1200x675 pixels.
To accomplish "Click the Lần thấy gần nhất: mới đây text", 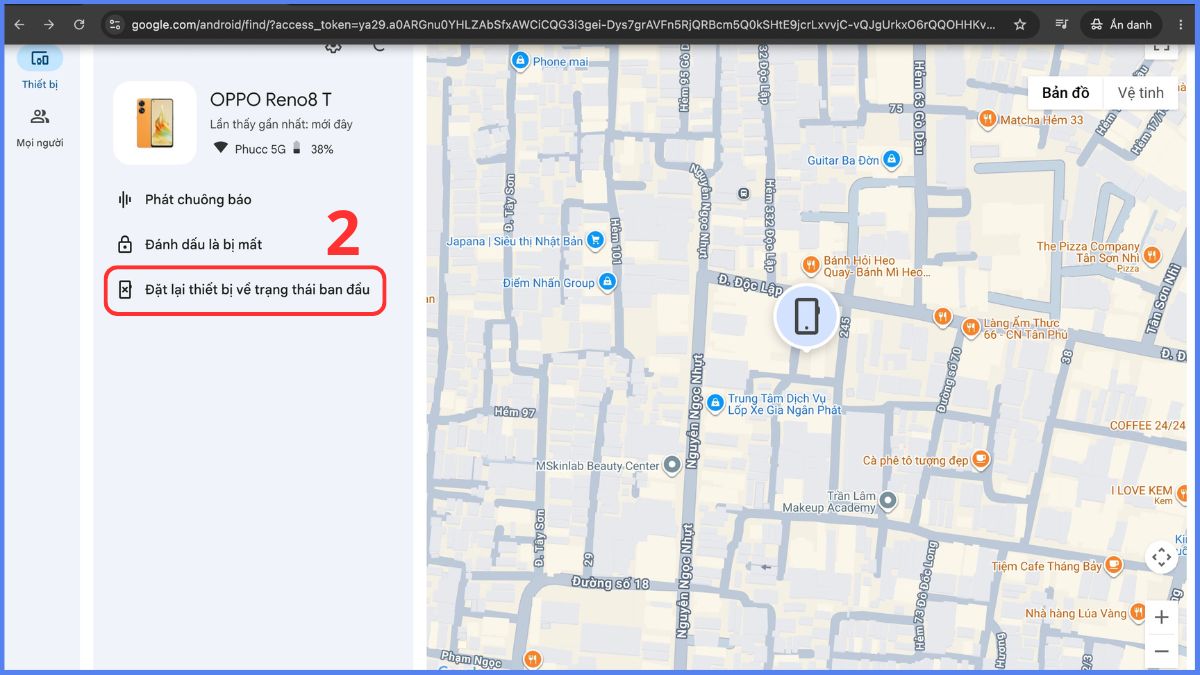I will 281,124.
